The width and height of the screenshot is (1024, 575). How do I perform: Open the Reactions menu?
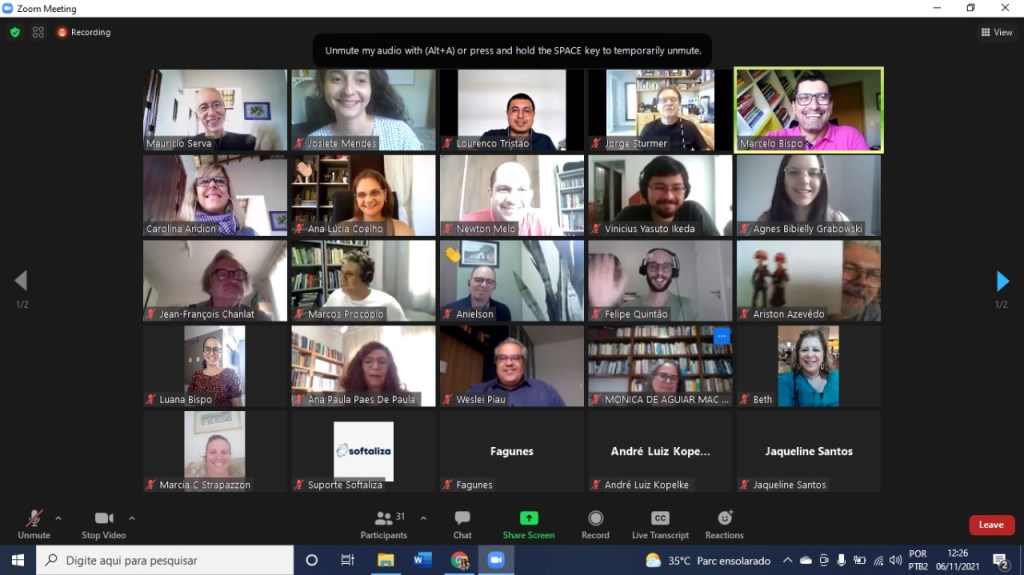point(724,523)
